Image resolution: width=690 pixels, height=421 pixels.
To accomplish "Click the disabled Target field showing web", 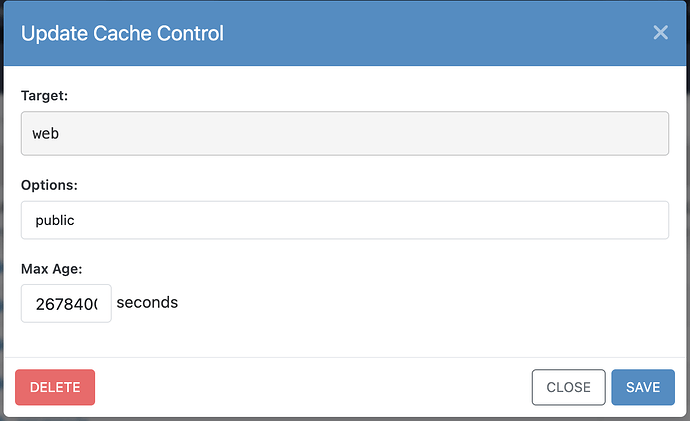I will (344, 133).
